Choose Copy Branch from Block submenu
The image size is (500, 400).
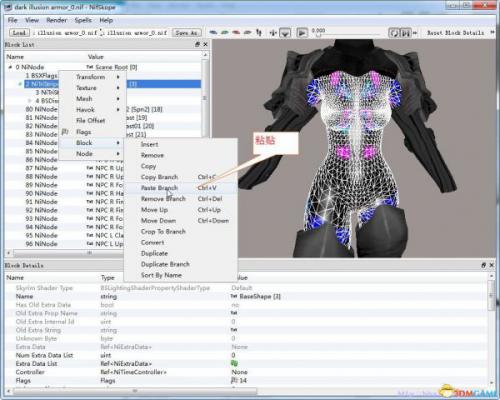tap(181, 177)
